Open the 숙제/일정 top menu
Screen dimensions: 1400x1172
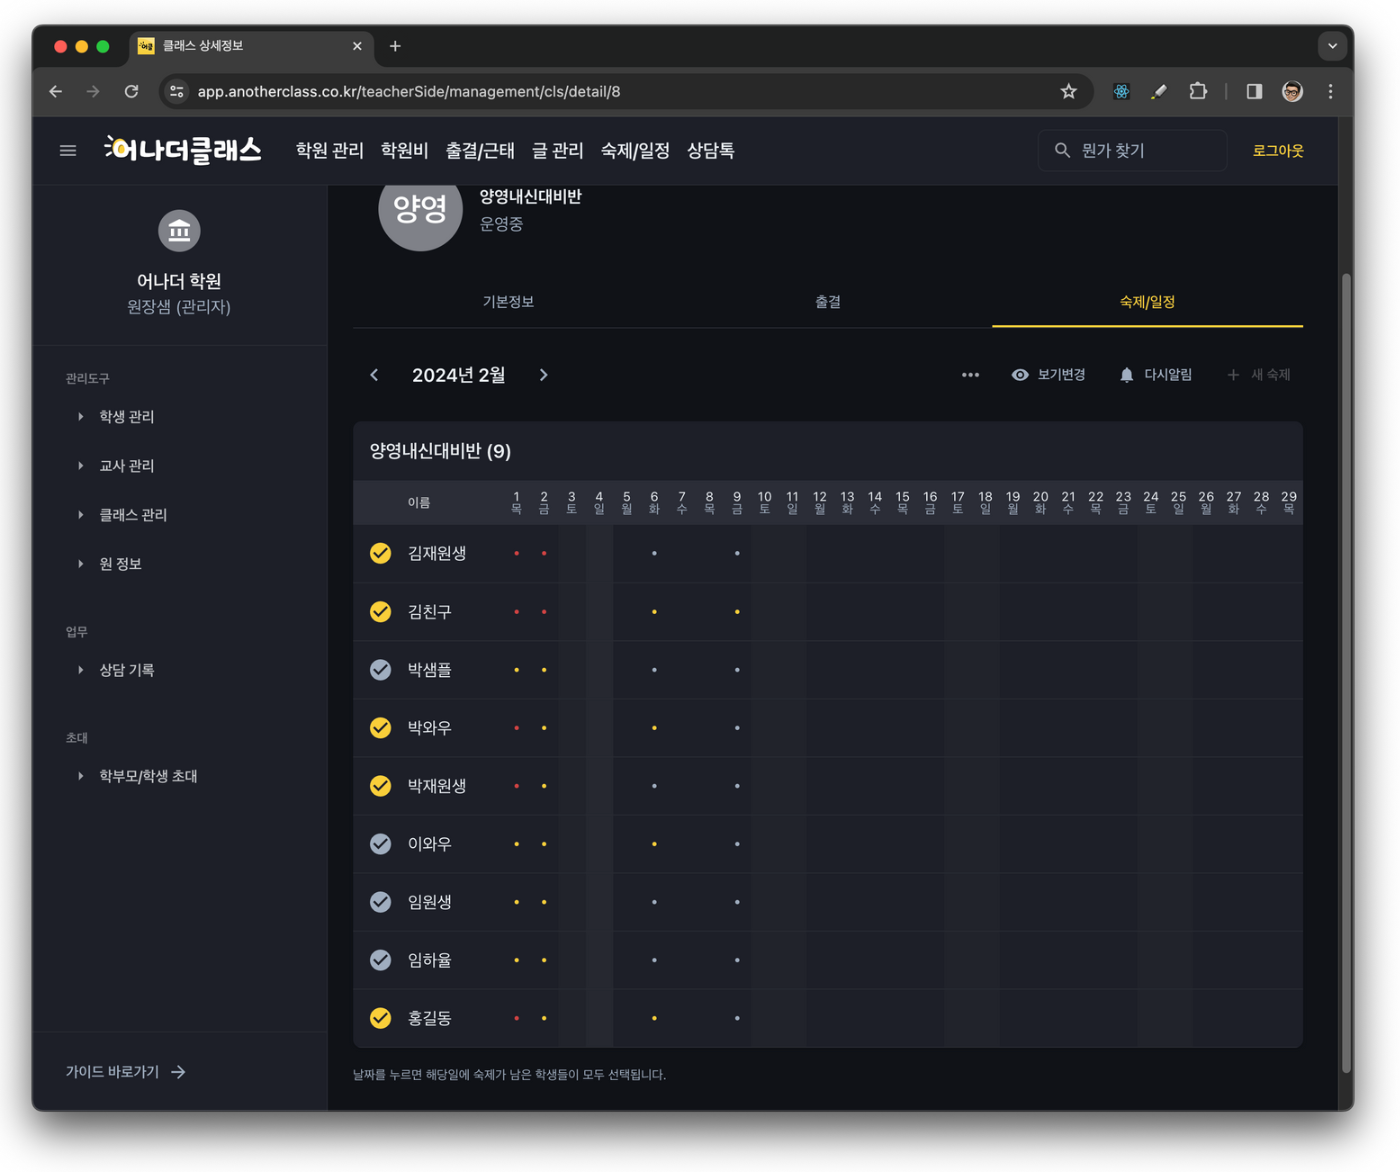(x=635, y=150)
